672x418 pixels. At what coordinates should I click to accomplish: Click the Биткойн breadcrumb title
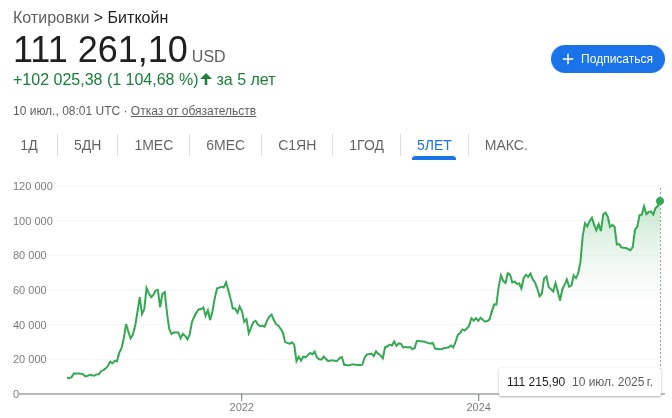[138, 18]
